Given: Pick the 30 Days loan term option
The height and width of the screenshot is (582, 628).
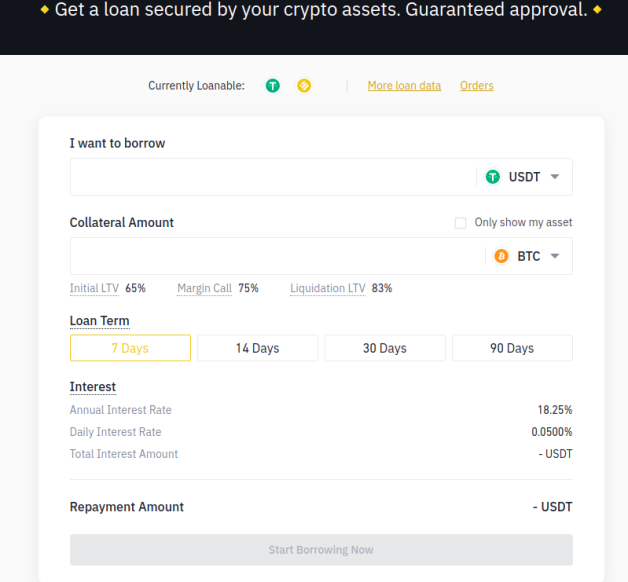Looking at the screenshot, I should pyautogui.click(x=384, y=348).
